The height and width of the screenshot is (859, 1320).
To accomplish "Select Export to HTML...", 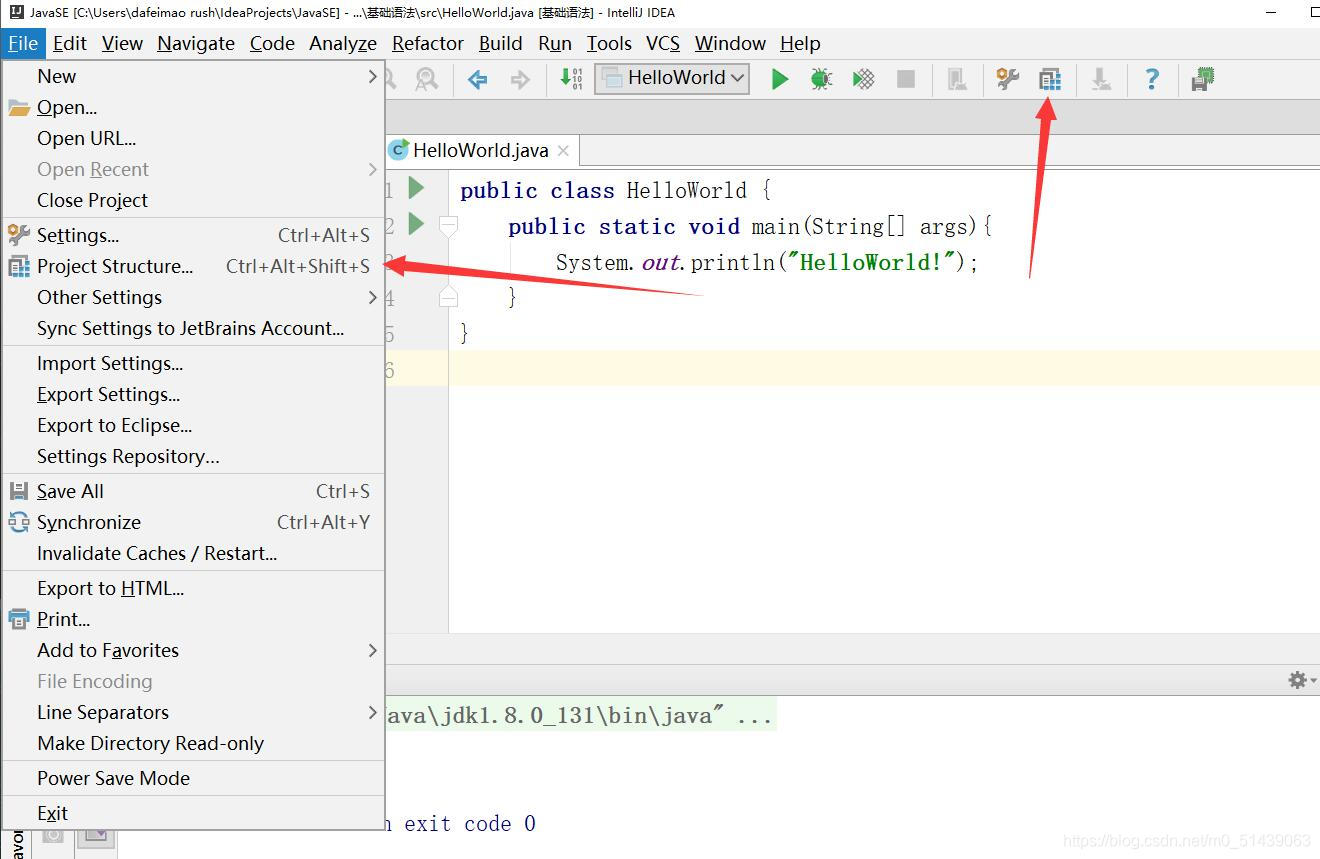I will point(194,588).
